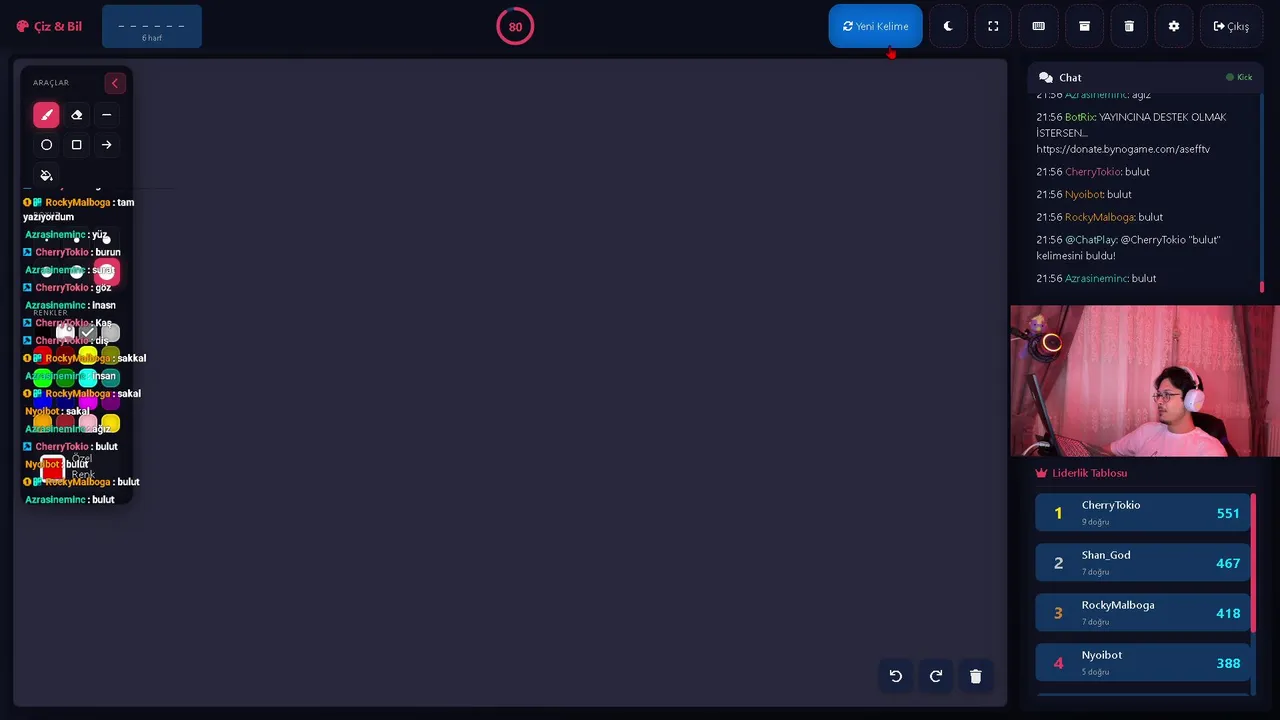Undo the last canvas stroke
This screenshot has width=1280, height=720.
point(896,676)
